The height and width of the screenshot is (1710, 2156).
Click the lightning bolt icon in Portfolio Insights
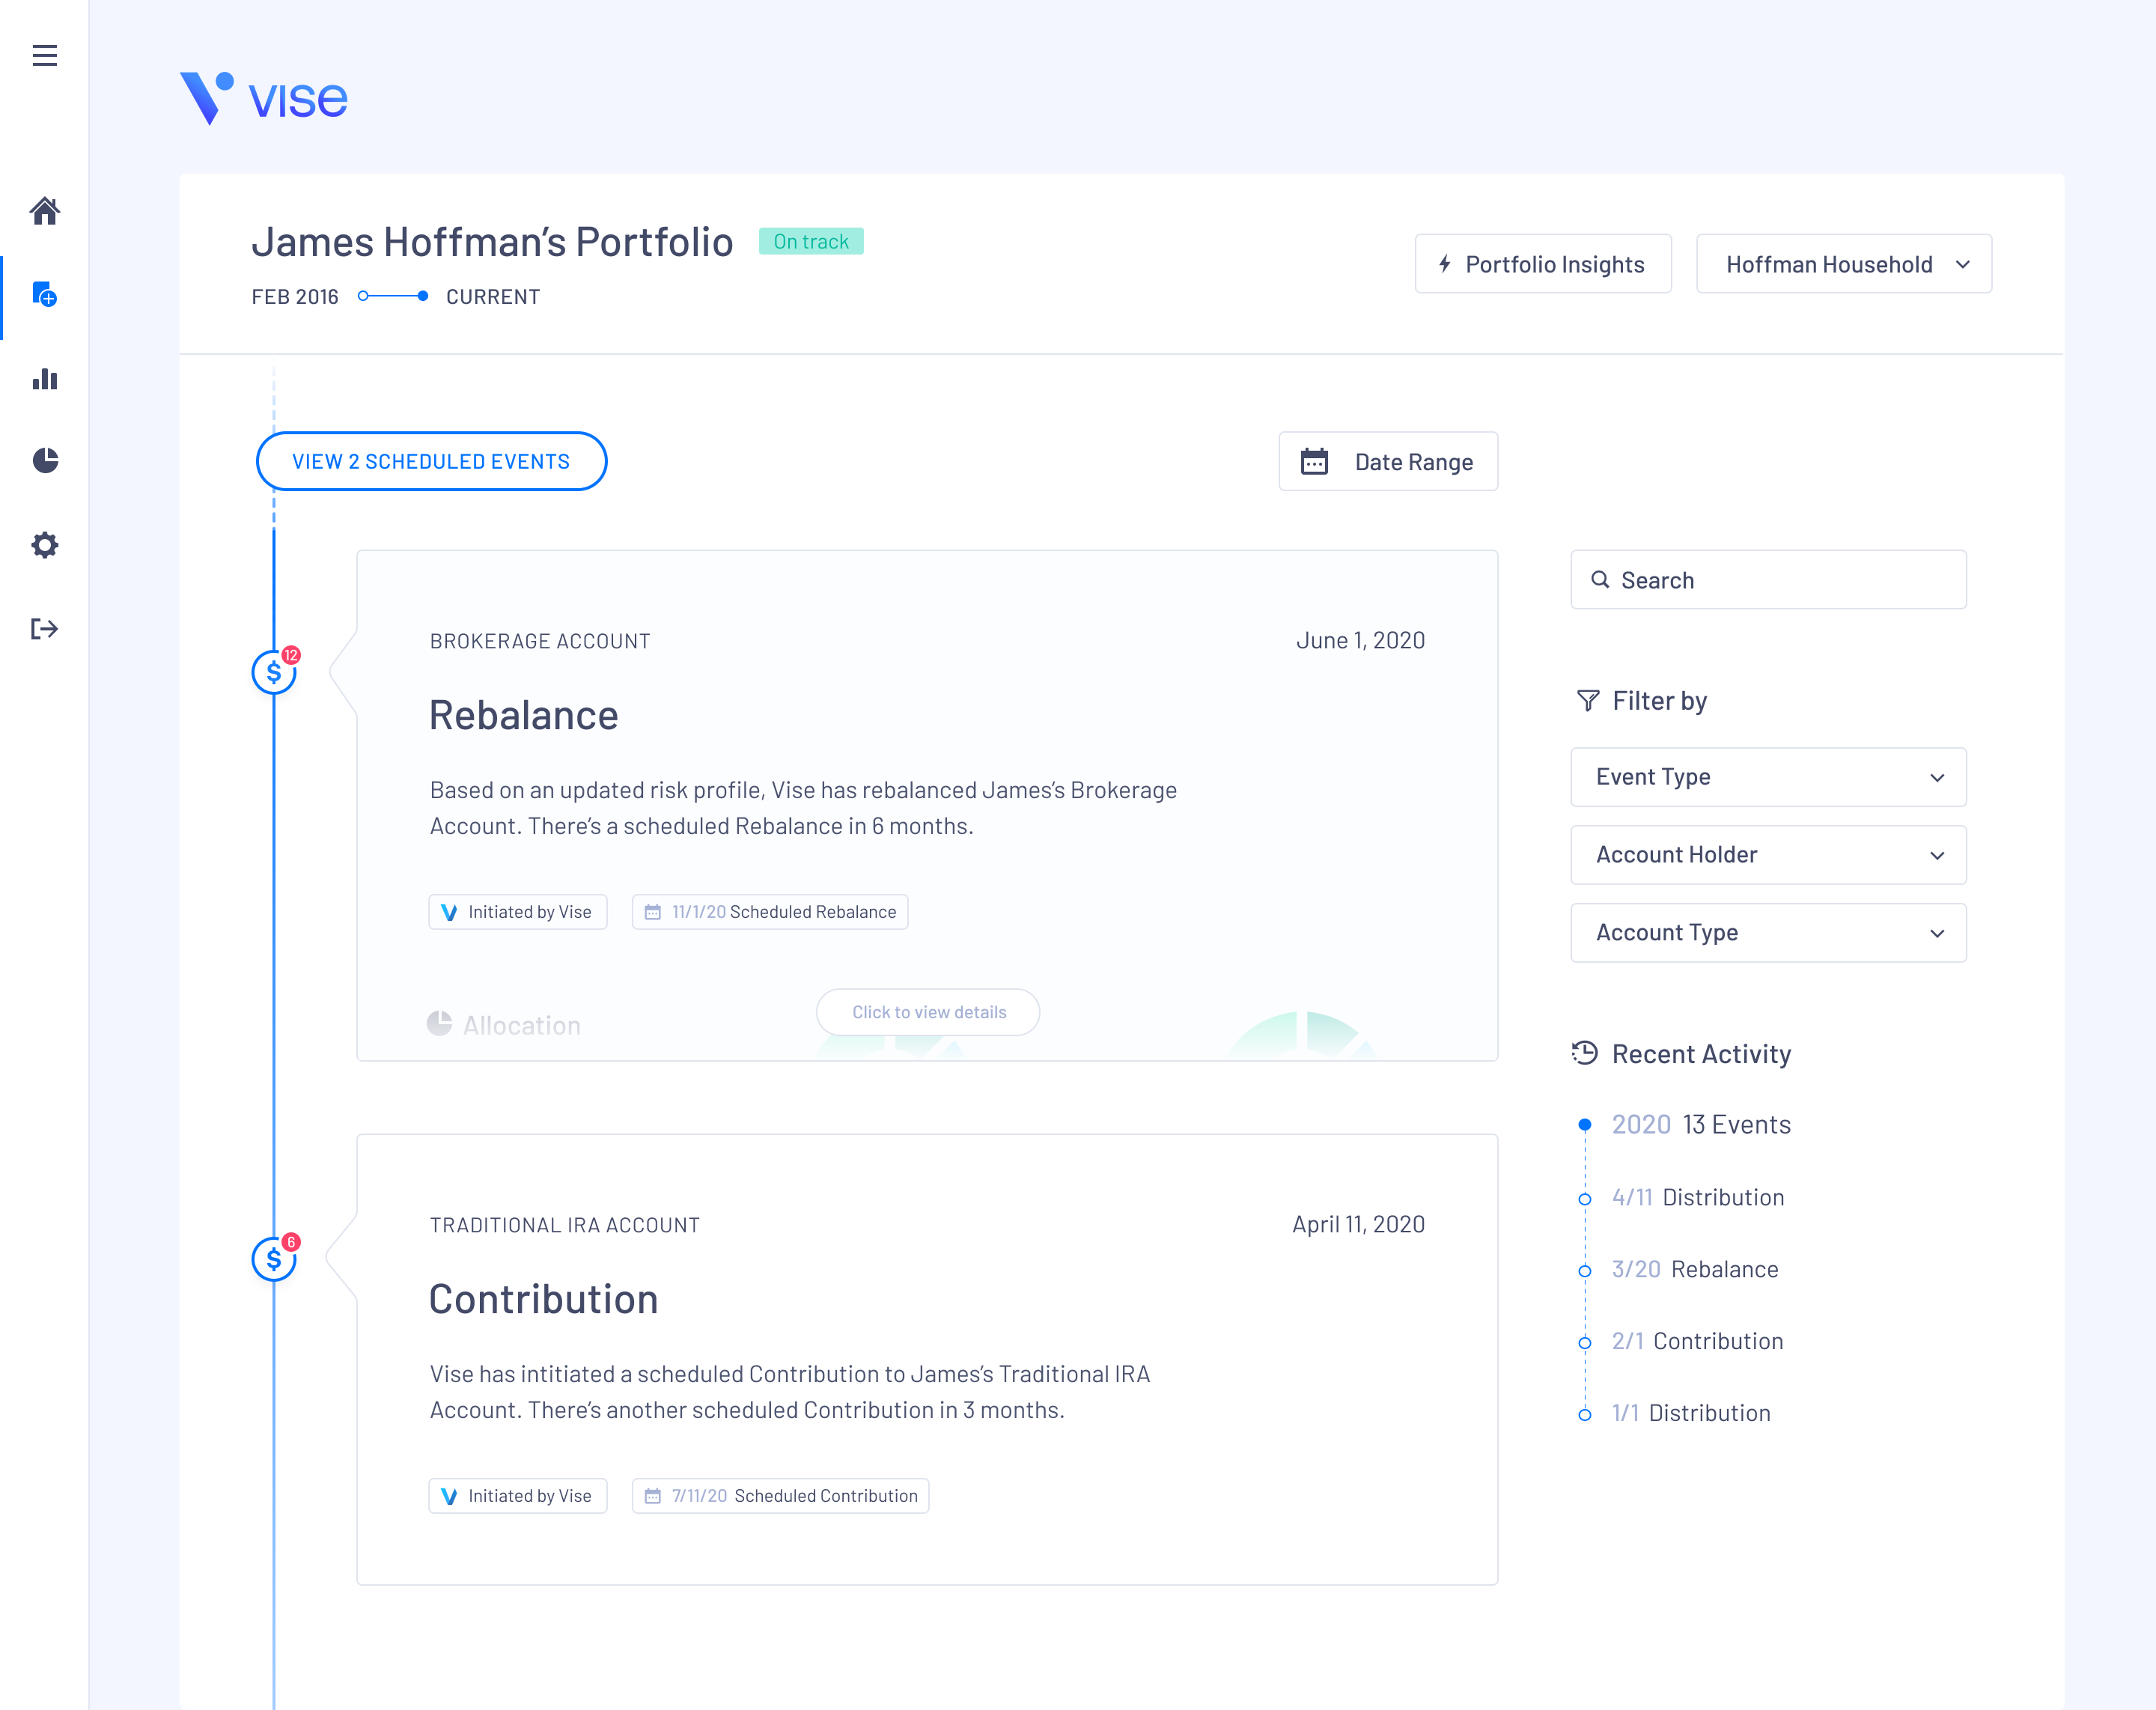coord(1445,264)
